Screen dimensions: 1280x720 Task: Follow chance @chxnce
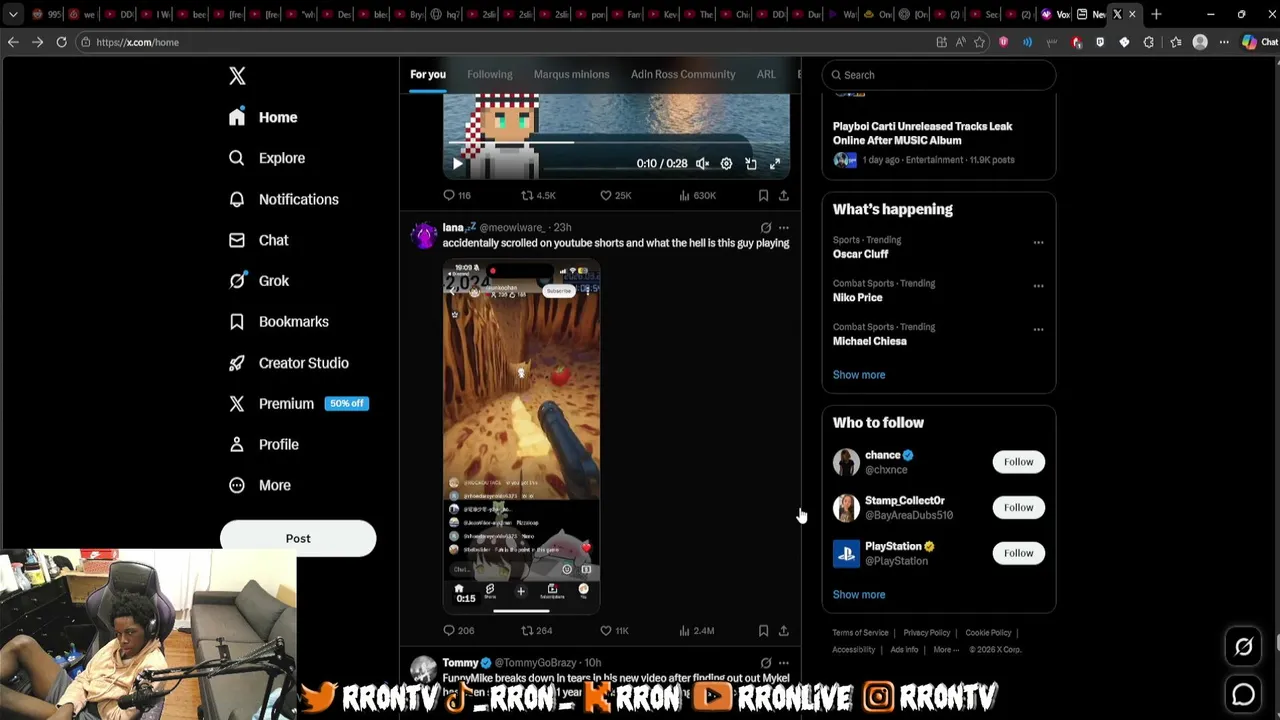(x=1018, y=462)
